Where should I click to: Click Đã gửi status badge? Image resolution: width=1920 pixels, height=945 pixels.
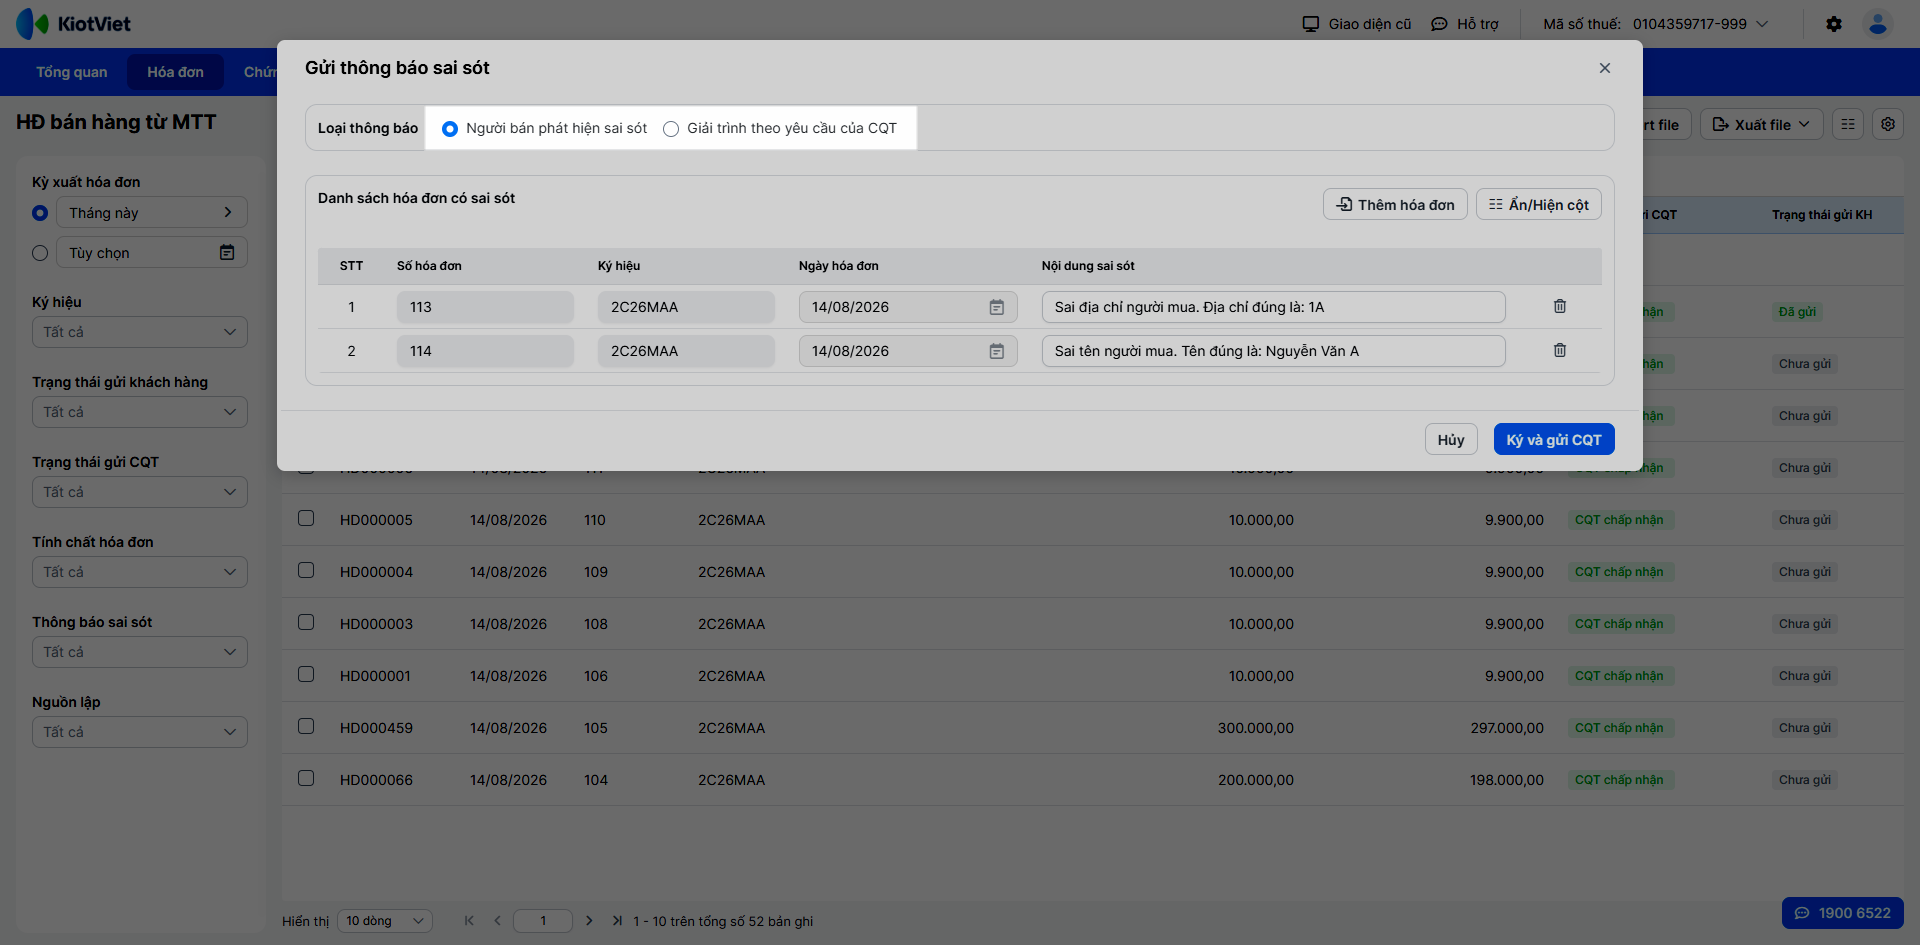click(1797, 312)
